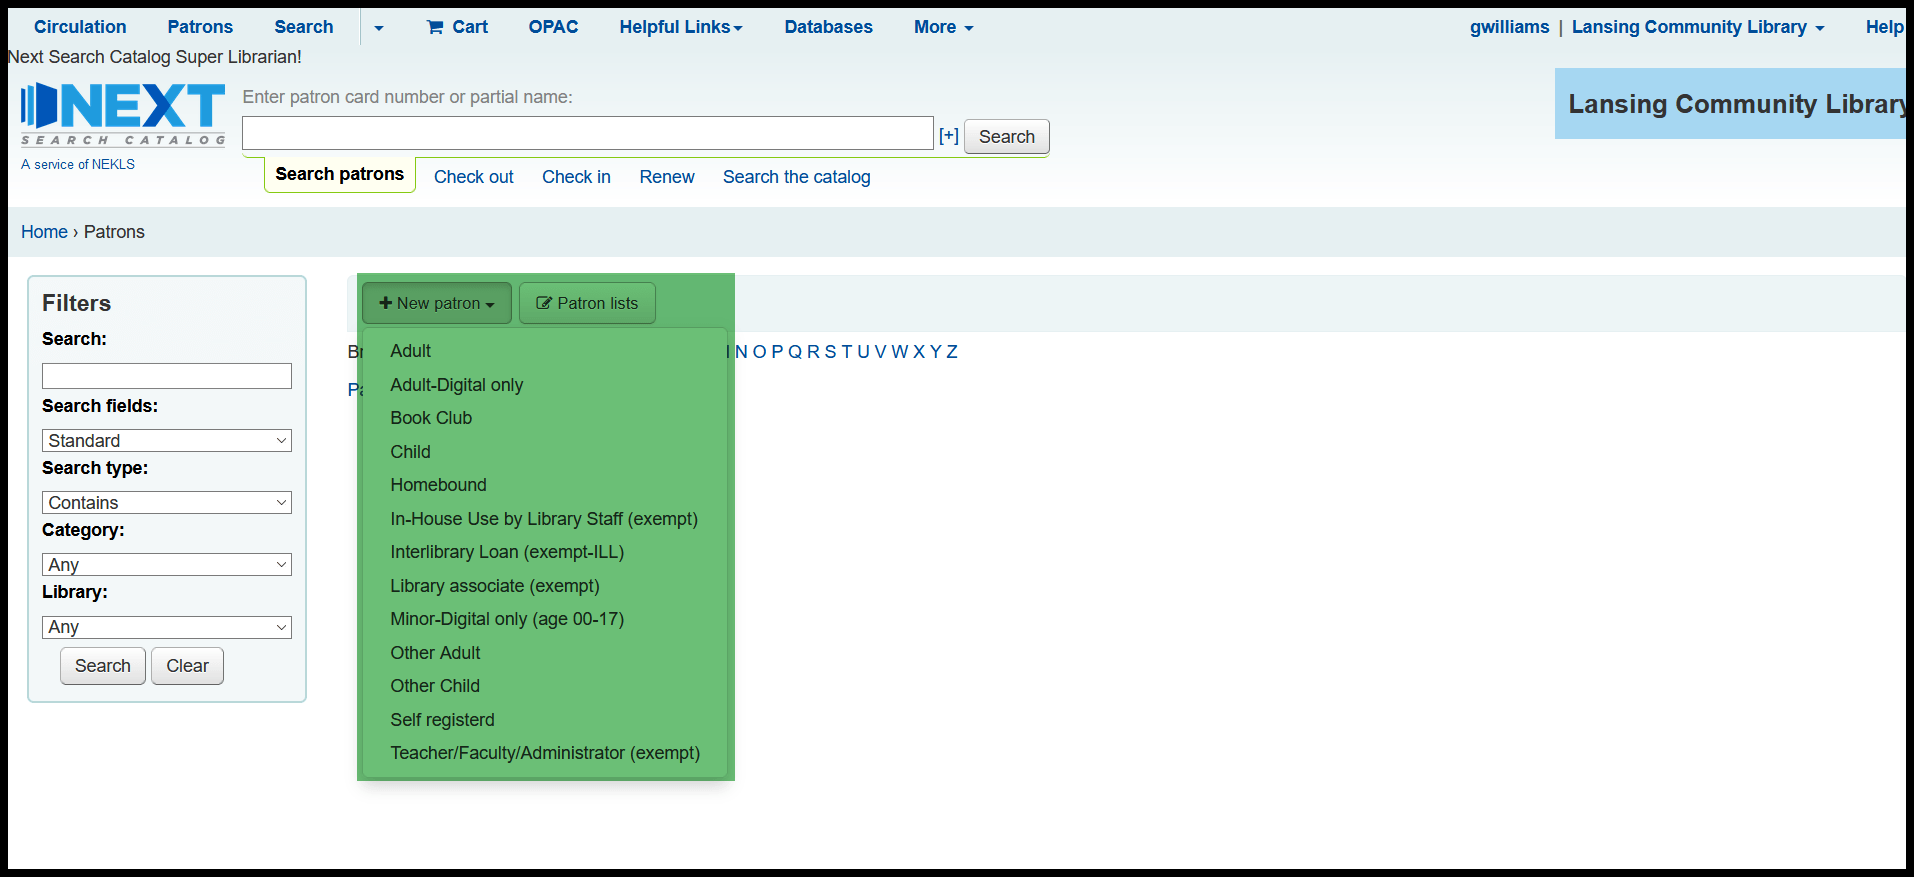Toggle the New patron dropdown button
This screenshot has width=1914, height=877.
437,303
